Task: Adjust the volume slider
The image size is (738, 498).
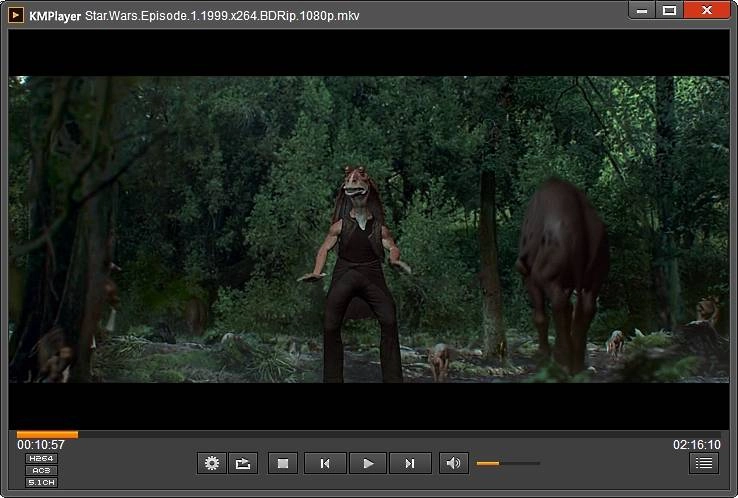Action: tap(508, 463)
